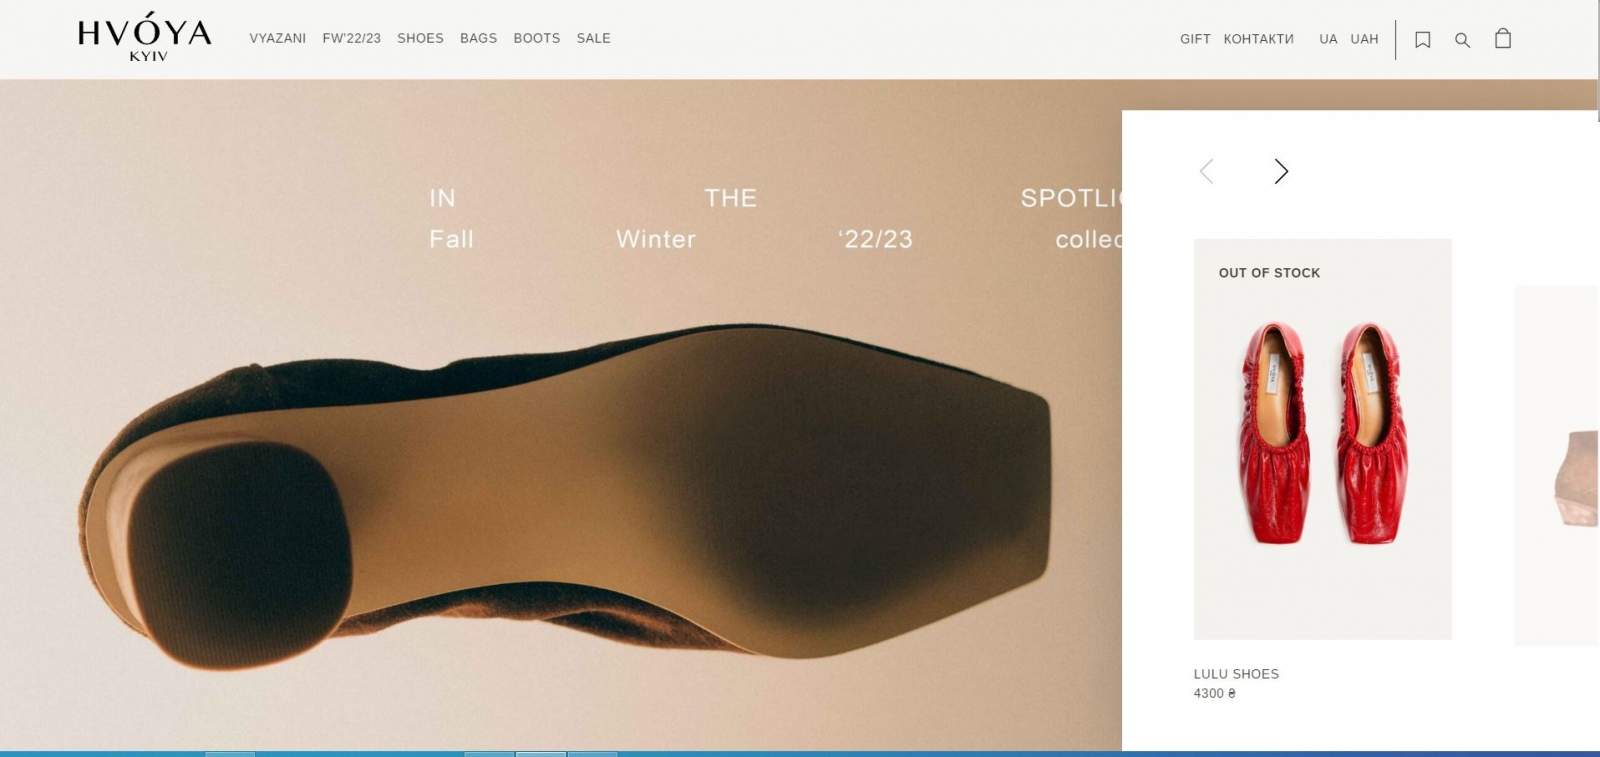Open the SALE section

coord(593,38)
